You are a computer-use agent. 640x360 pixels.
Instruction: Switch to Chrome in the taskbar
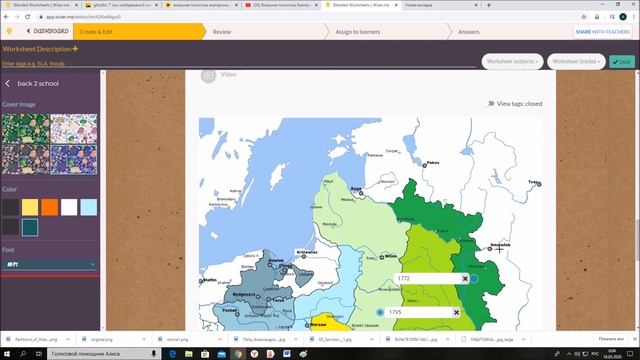coord(238,353)
